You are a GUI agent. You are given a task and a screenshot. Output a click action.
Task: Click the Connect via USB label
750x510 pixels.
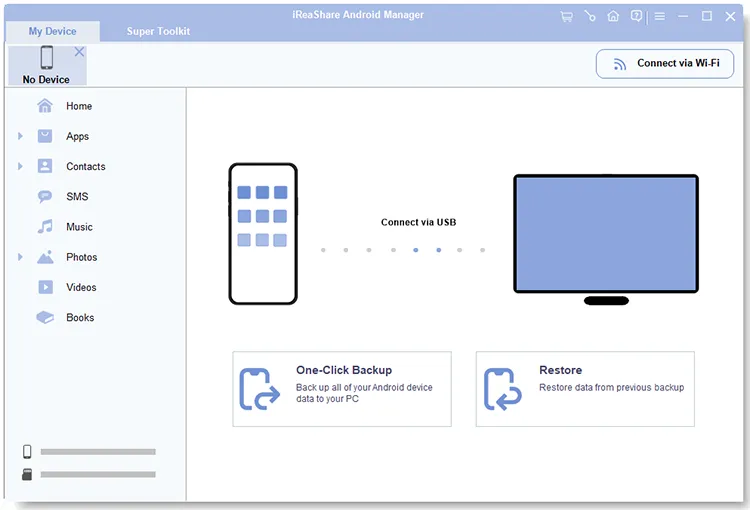pyautogui.click(x=419, y=222)
